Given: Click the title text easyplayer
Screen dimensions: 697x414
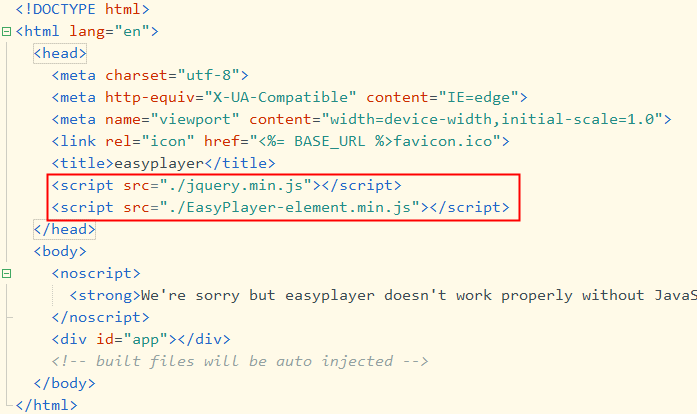Looking at the screenshot, I should click(x=159, y=164).
